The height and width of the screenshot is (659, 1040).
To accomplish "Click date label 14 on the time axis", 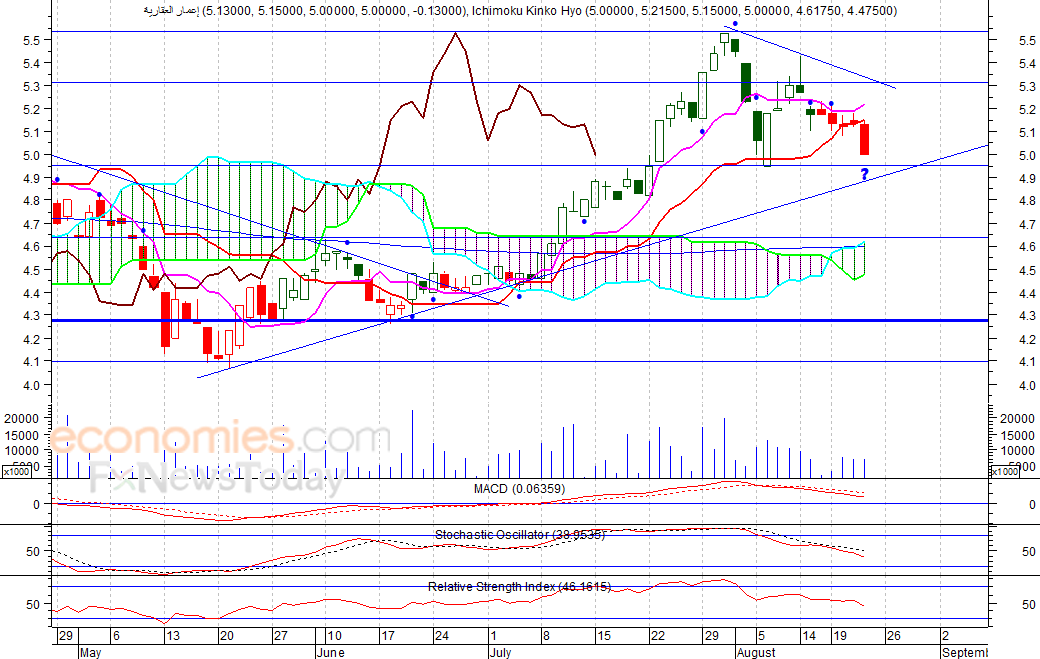I will pyautogui.click(x=809, y=636).
